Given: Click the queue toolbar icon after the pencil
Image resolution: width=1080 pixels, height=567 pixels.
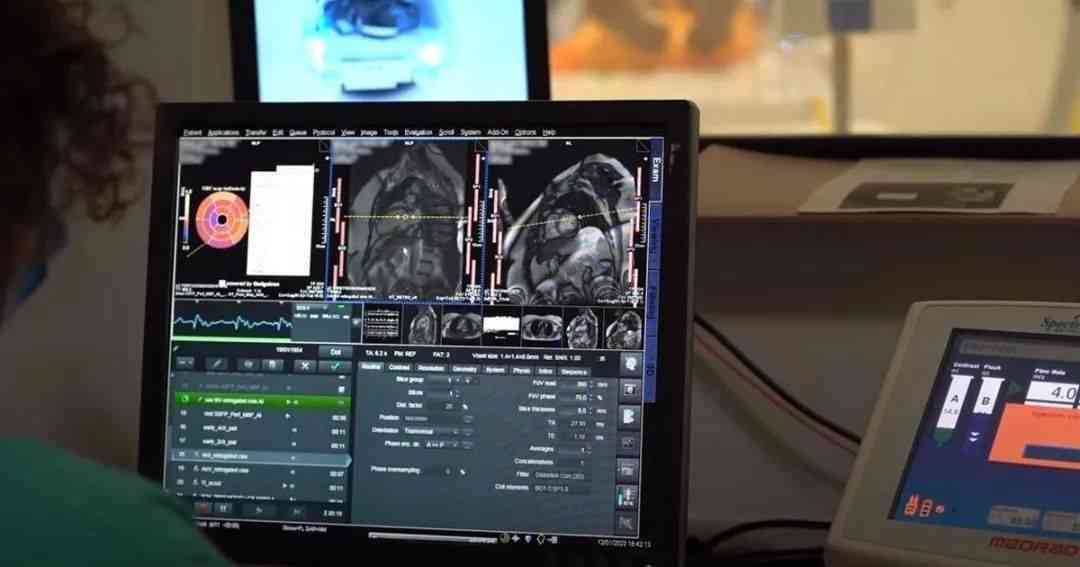Looking at the screenshot, I should coord(248,364).
